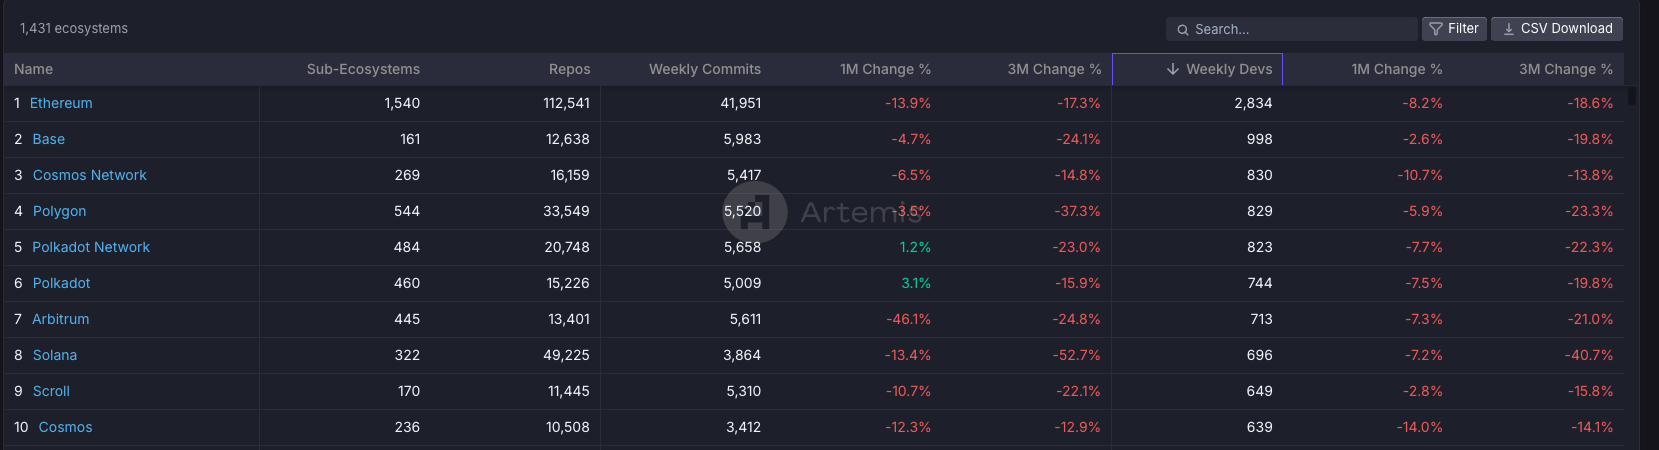Select Ethereum's sub-ecosystems value 1,540
The height and width of the screenshot is (450, 1659).
pos(402,103)
